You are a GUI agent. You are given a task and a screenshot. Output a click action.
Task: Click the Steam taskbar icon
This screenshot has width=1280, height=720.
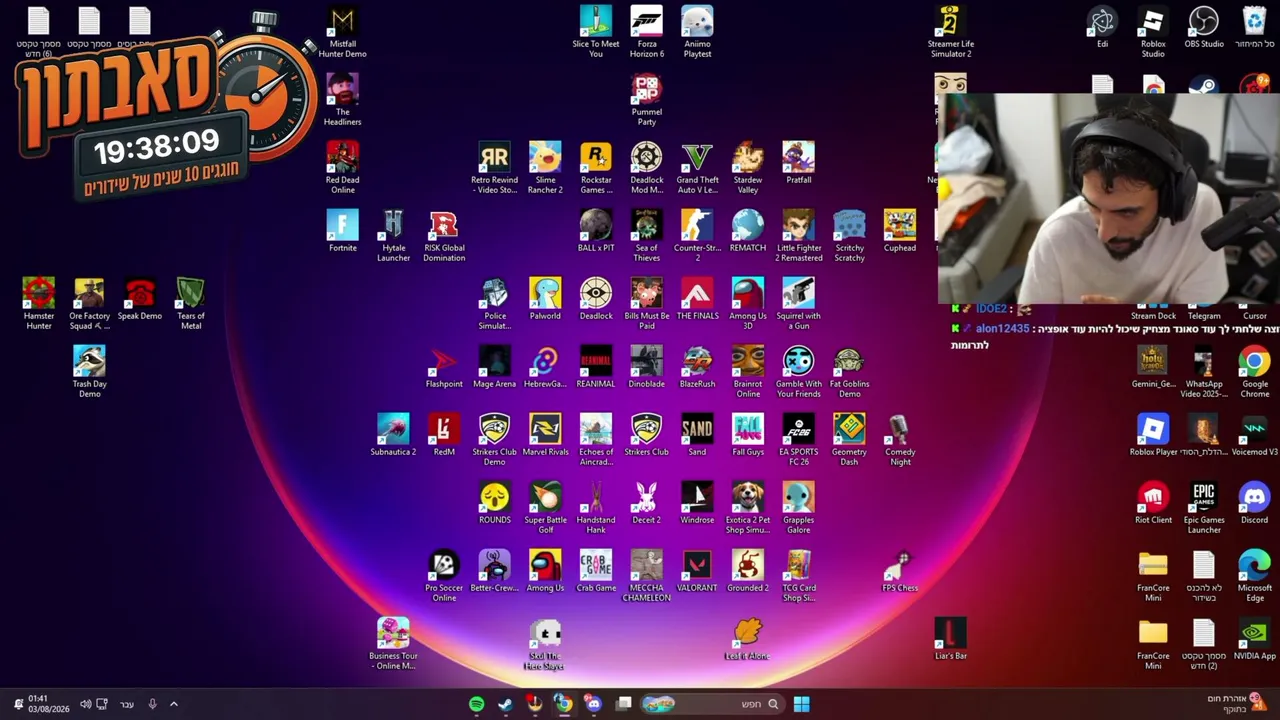(x=505, y=704)
